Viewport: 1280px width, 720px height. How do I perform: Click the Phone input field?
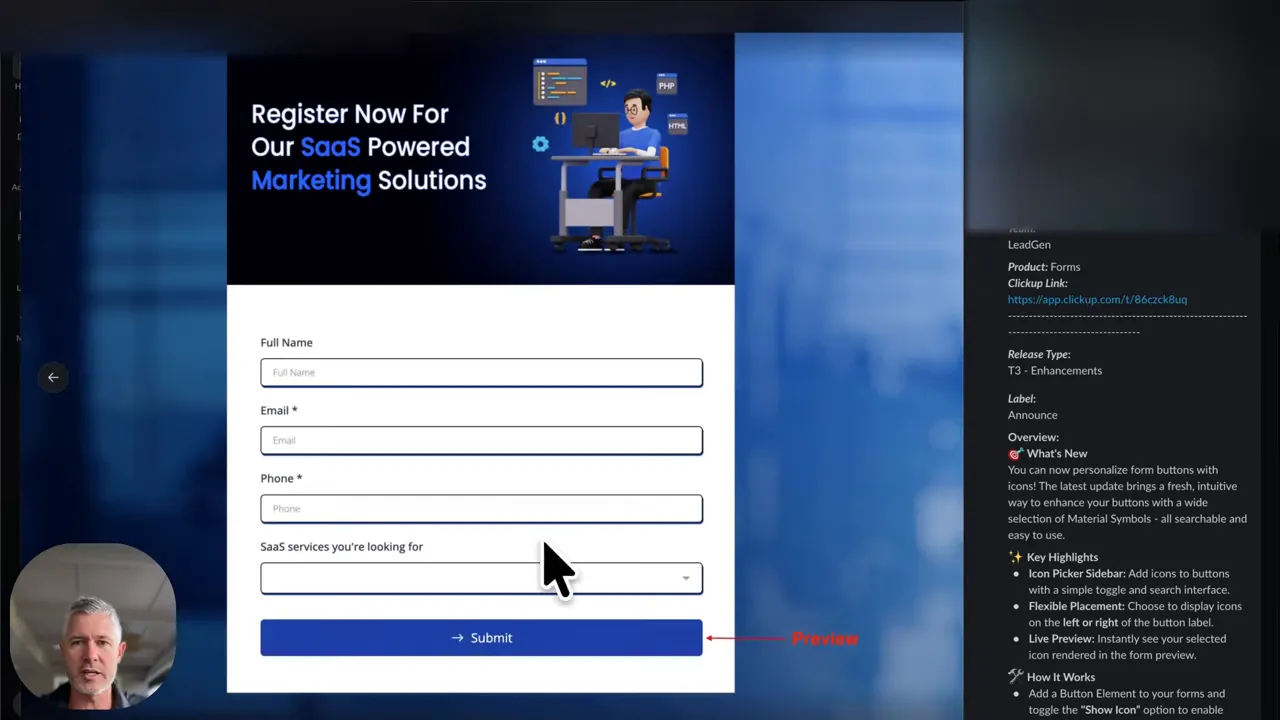coord(481,508)
